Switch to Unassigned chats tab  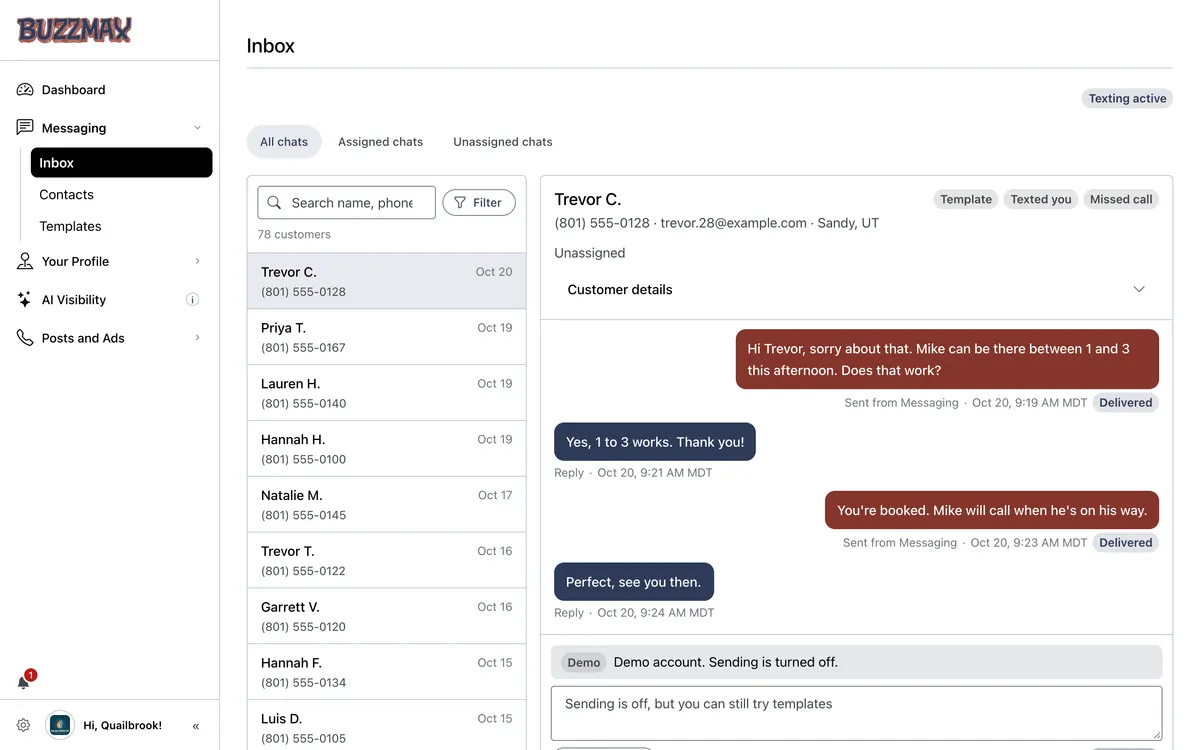click(503, 142)
